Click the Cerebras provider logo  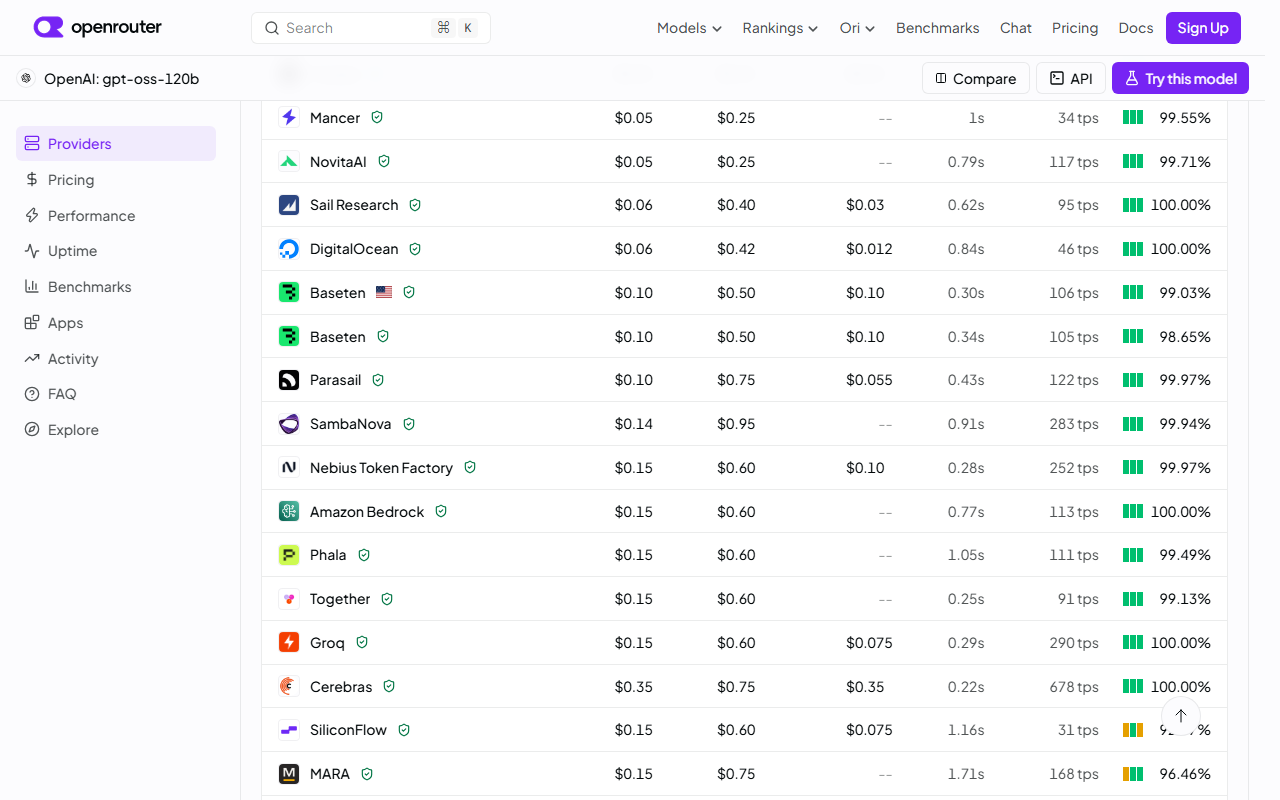289,686
